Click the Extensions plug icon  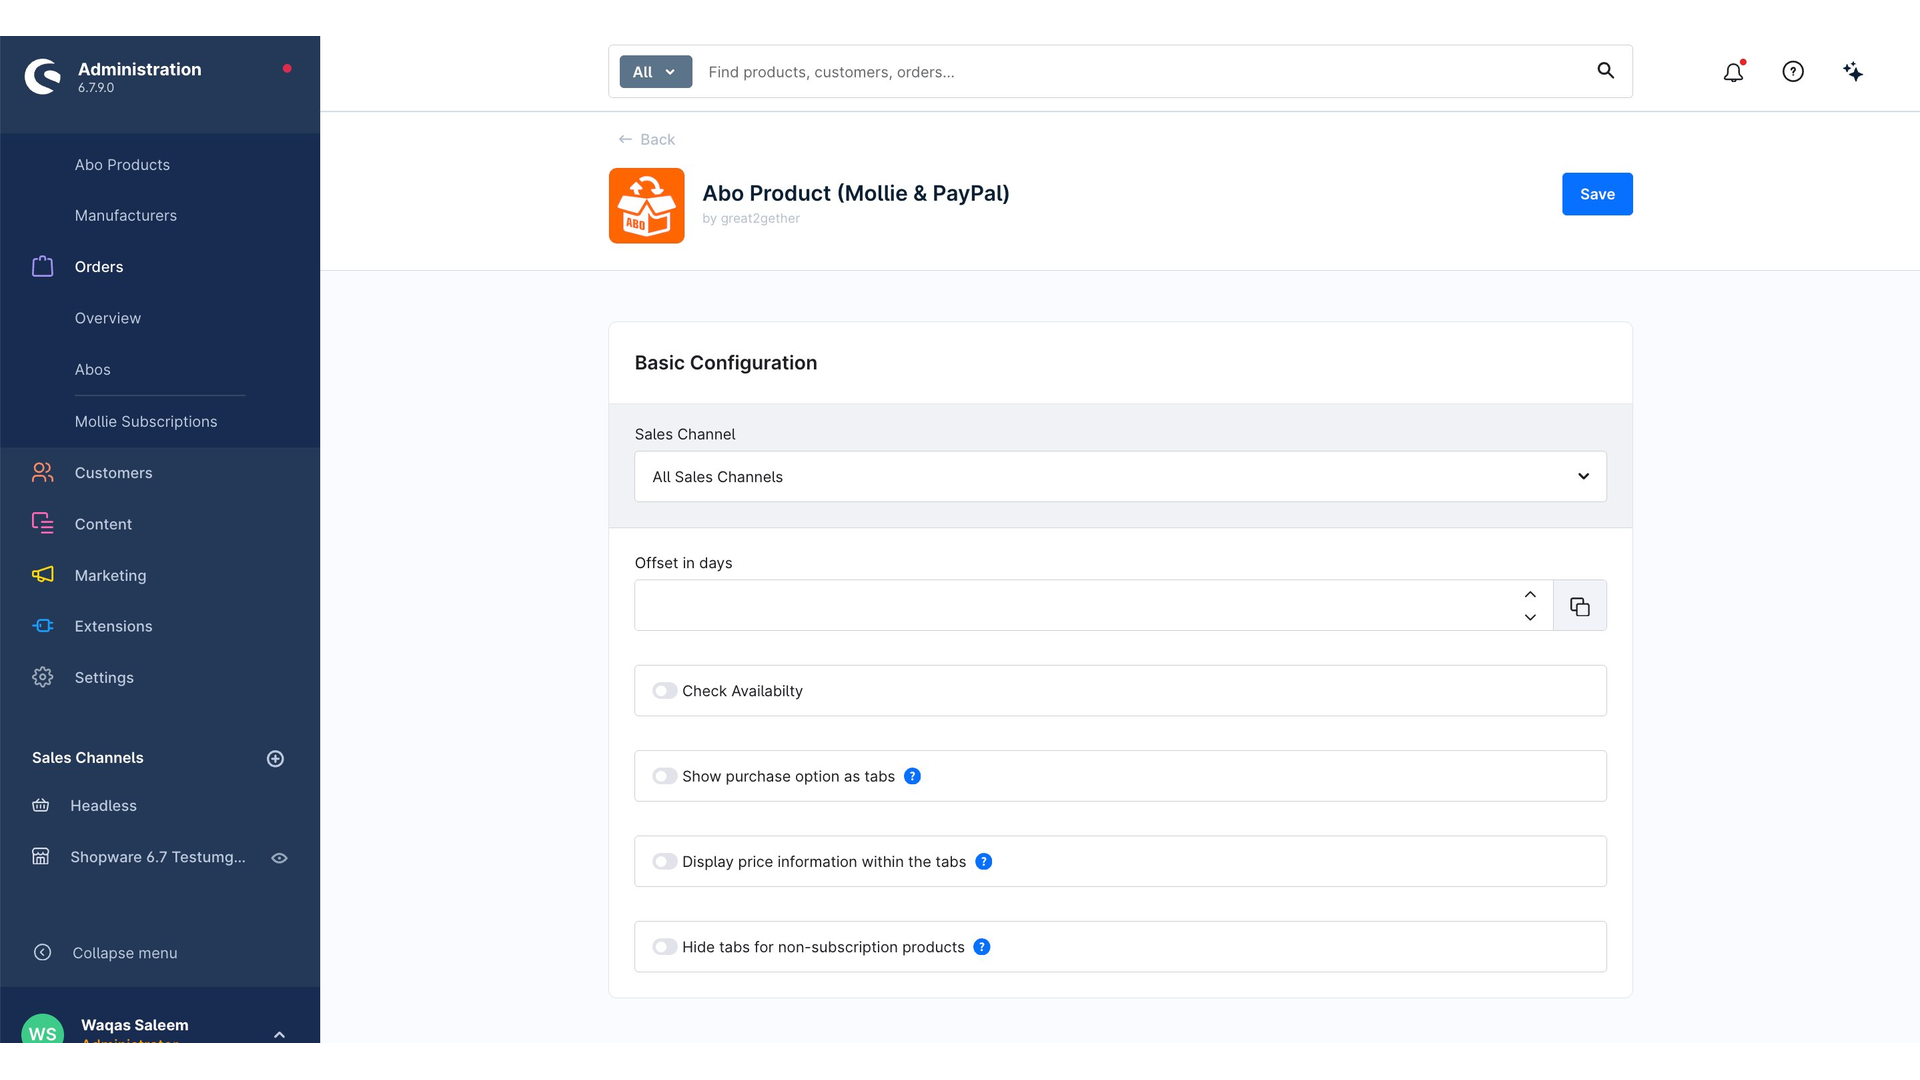pos(42,626)
